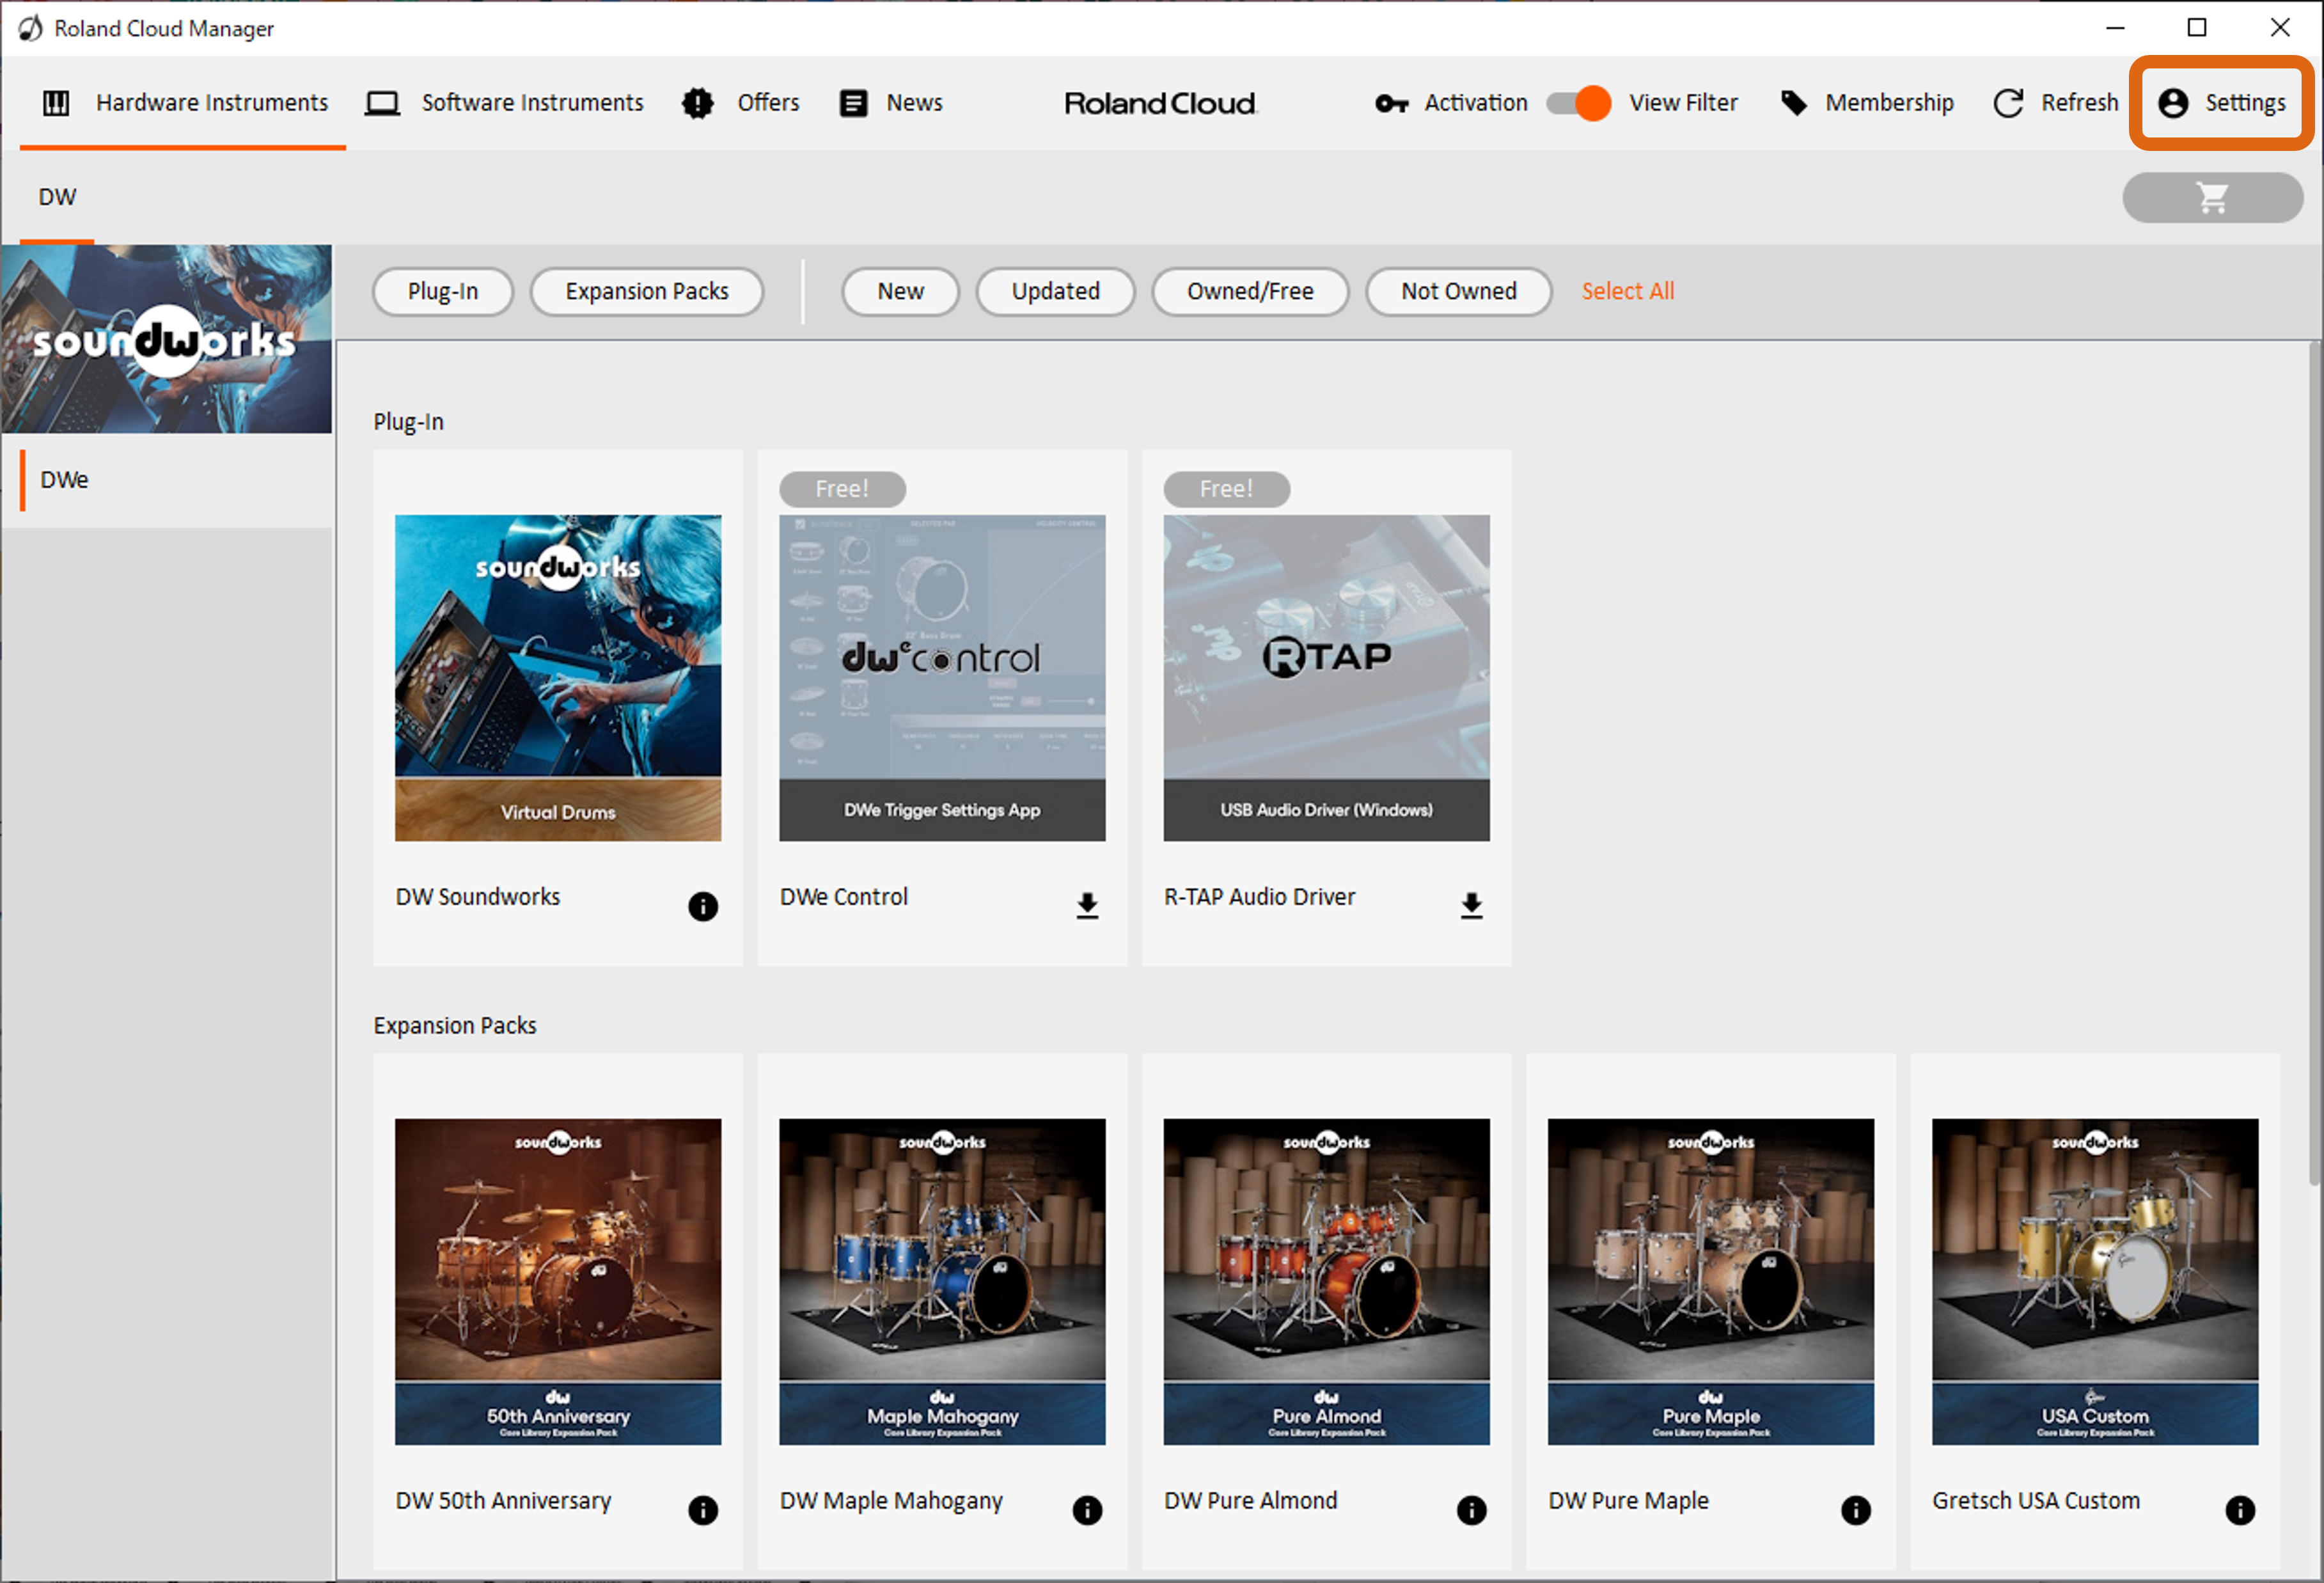The image size is (2324, 1583).
Task: Click the "R-TAP Audio Driver" product name
Action: (x=1259, y=897)
